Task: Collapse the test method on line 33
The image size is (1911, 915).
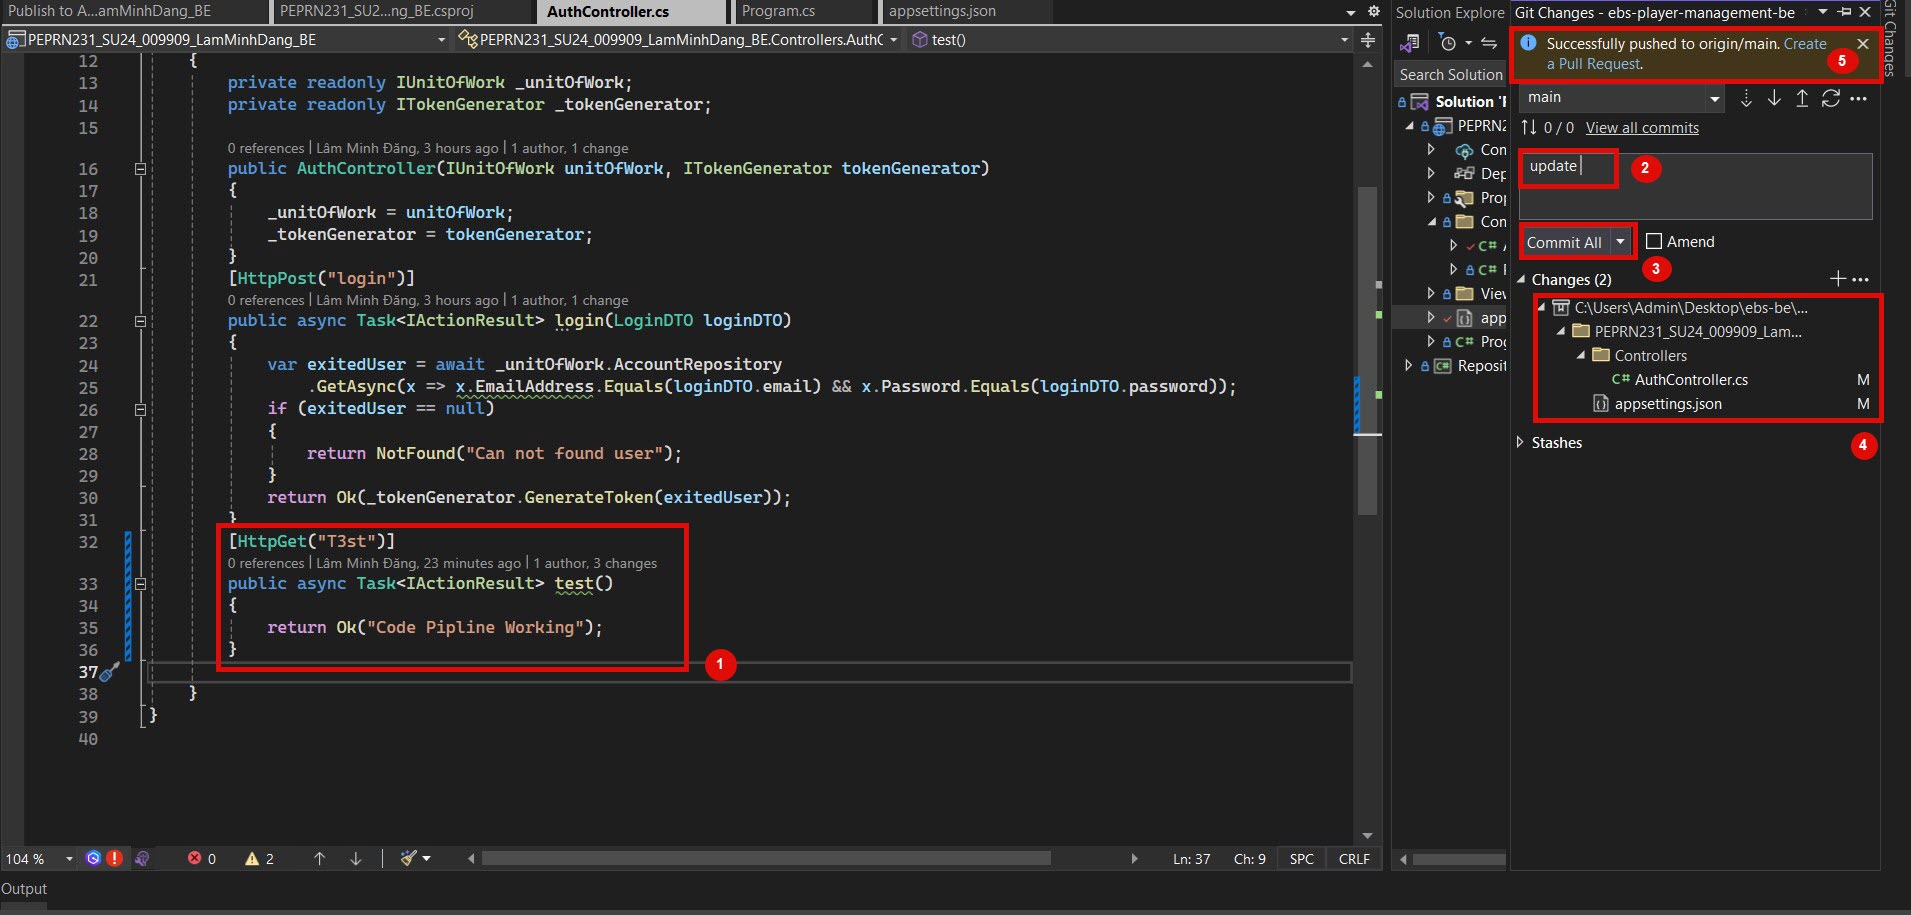Action: [140, 584]
